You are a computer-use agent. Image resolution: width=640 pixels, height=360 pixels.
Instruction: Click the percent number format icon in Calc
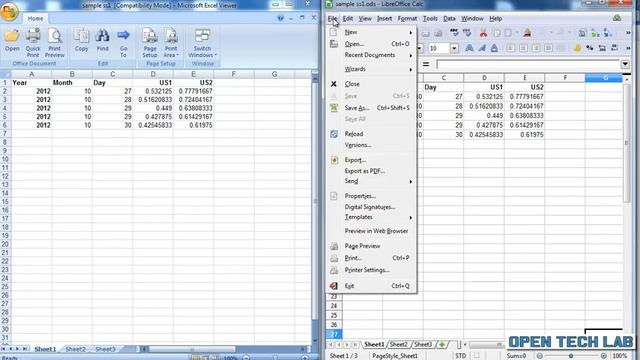590,48
